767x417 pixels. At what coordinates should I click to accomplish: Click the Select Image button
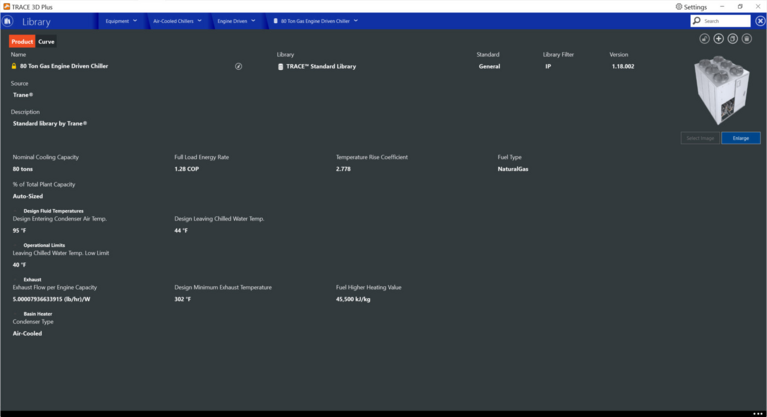coord(700,138)
